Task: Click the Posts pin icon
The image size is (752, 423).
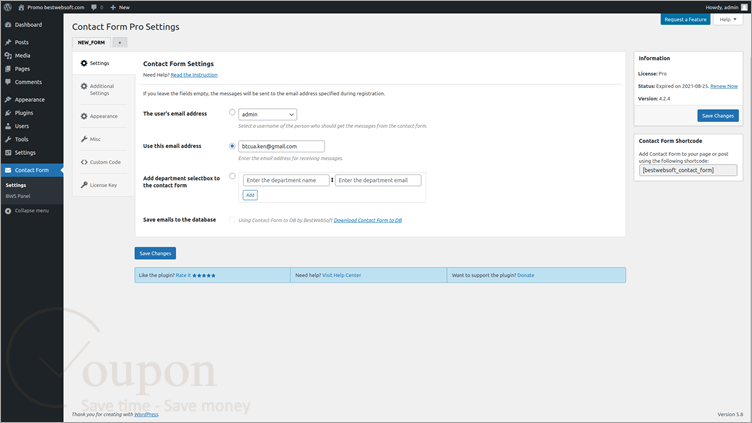Action: [x=8, y=42]
